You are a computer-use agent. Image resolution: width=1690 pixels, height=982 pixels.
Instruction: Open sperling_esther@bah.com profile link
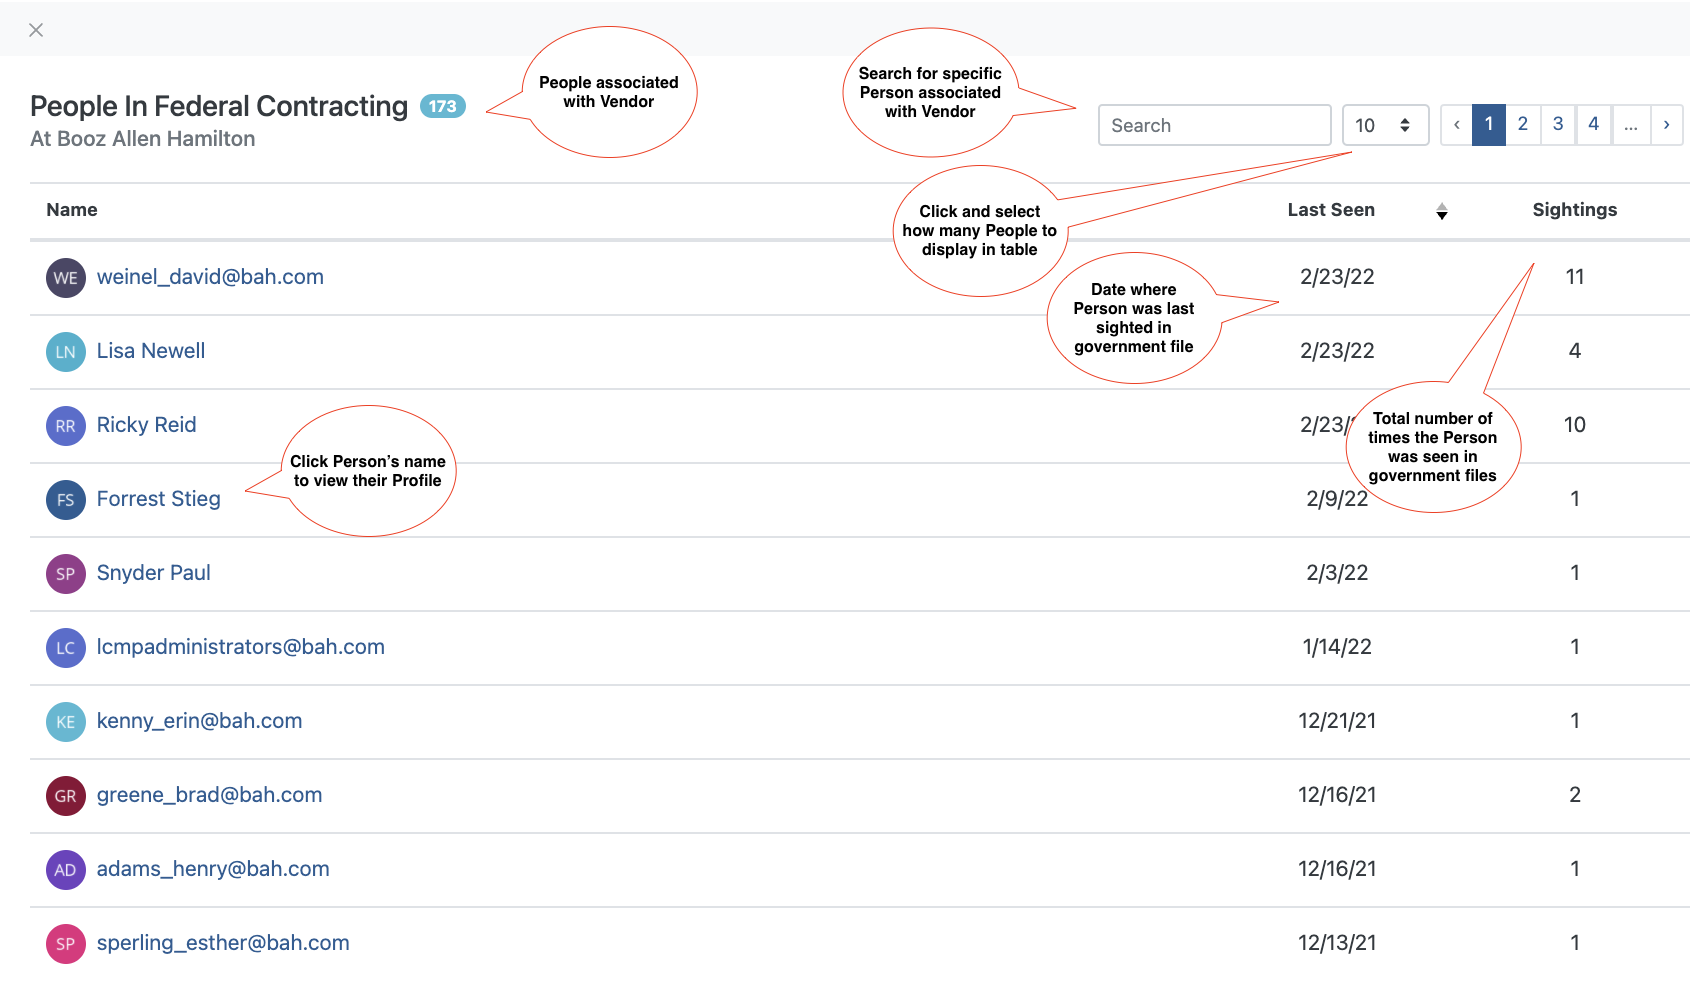coord(223,943)
